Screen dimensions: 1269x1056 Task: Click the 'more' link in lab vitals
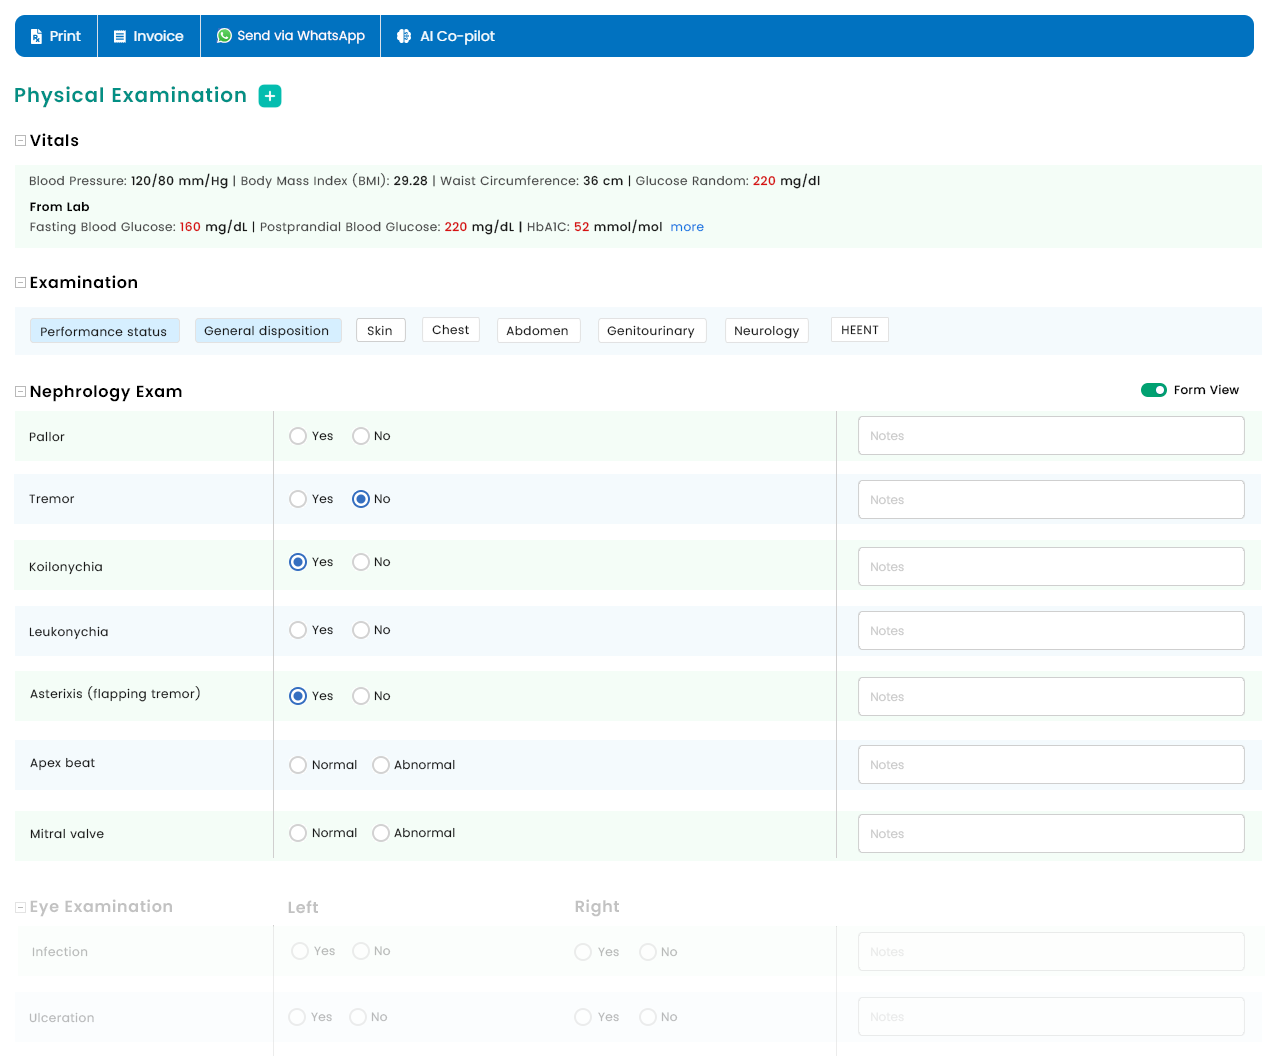pyautogui.click(x=687, y=227)
